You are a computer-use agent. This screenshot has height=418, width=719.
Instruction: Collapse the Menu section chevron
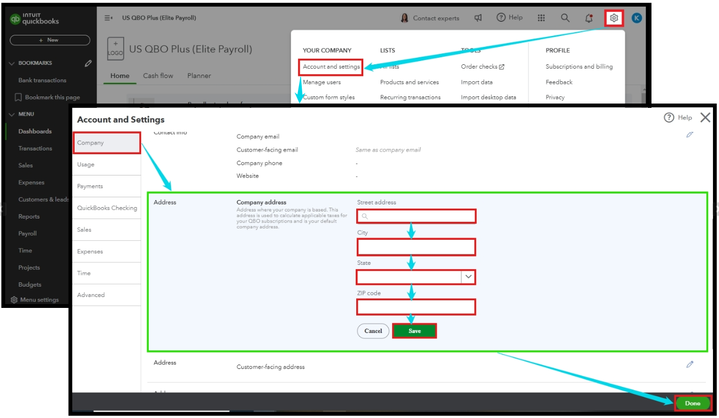pyautogui.click(x=12, y=114)
